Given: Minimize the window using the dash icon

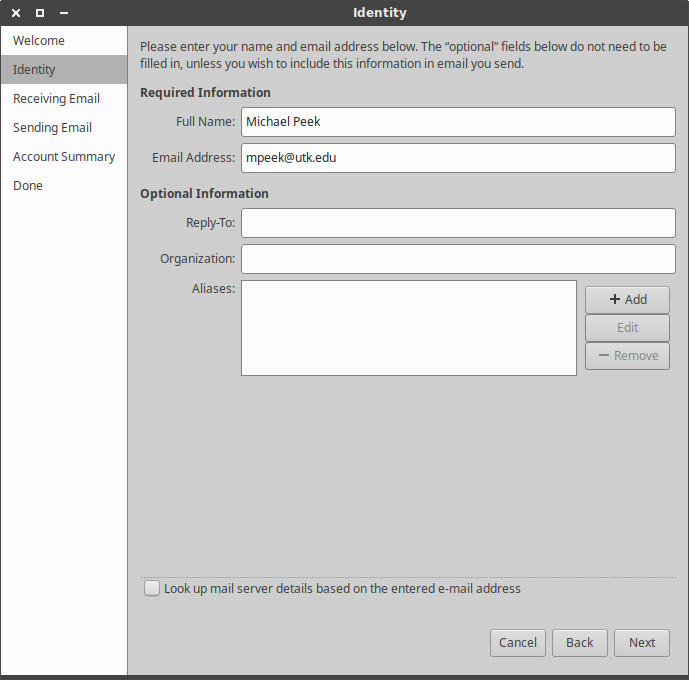Looking at the screenshot, I should [x=64, y=13].
